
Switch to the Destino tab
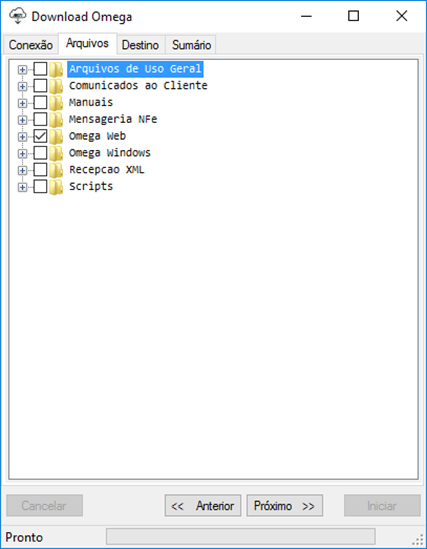(x=140, y=45)
